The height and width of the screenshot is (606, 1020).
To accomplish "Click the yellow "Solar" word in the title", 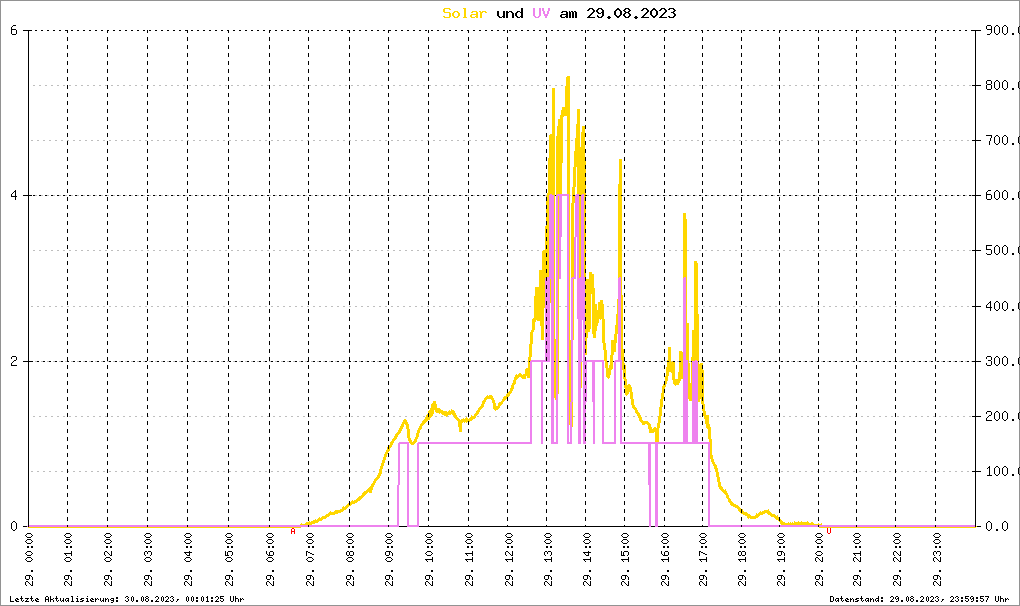I will pyautogui.click(x=464, y=13).
